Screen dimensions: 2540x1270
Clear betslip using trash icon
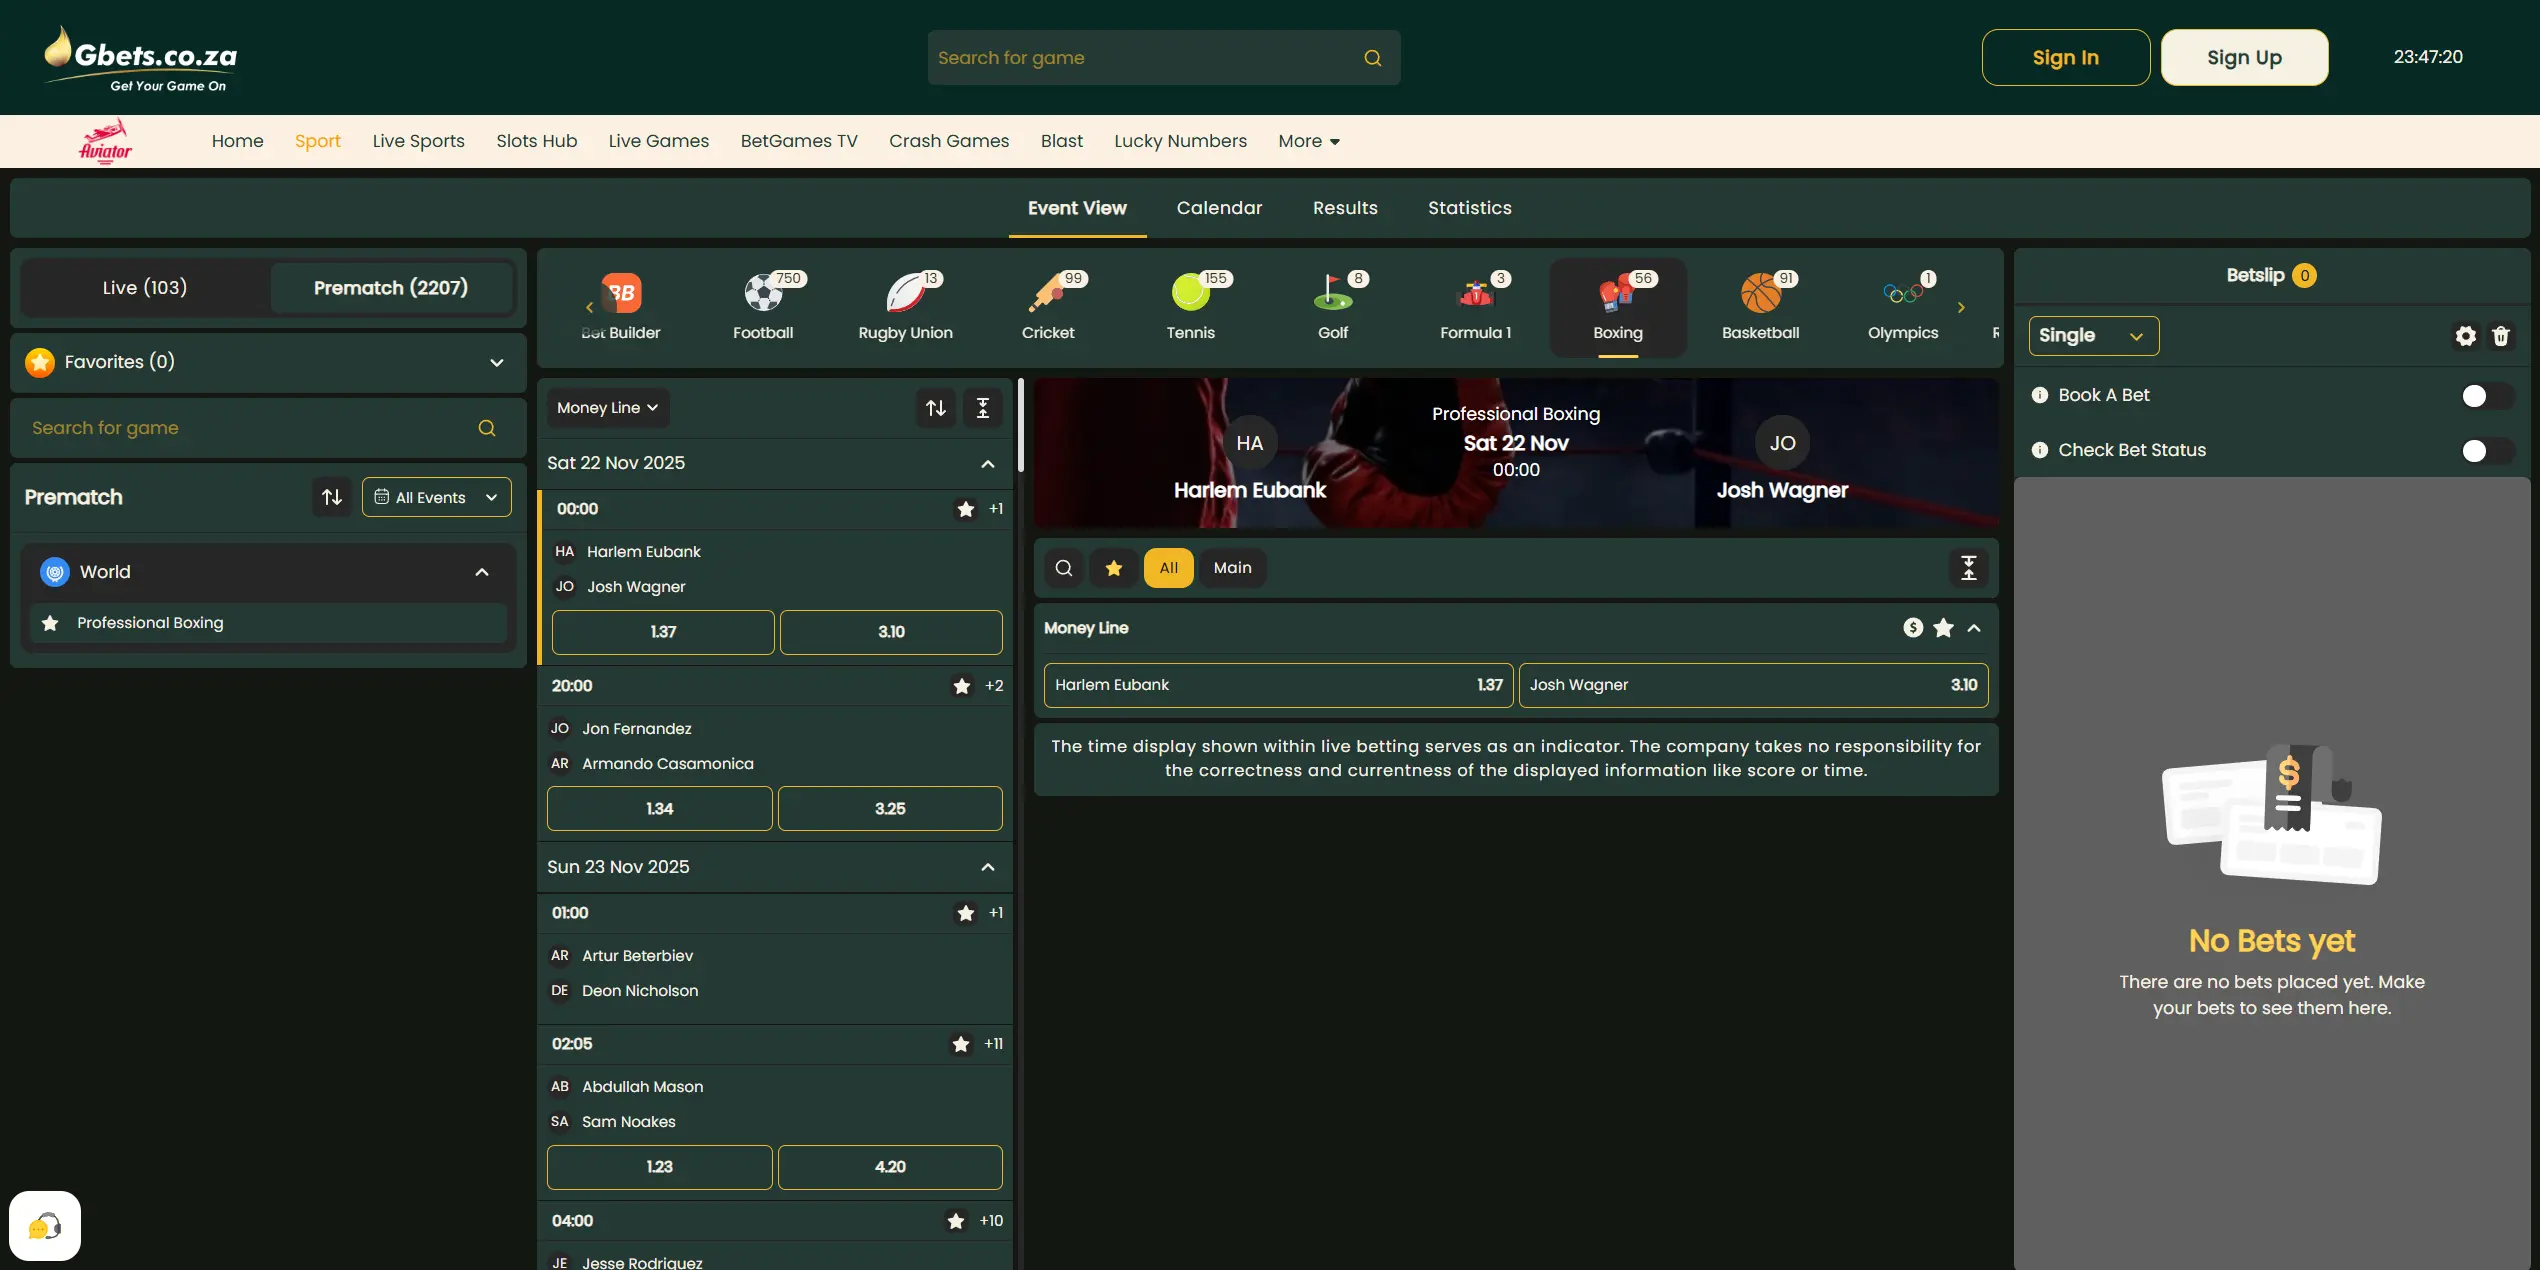coord(2503,336)
